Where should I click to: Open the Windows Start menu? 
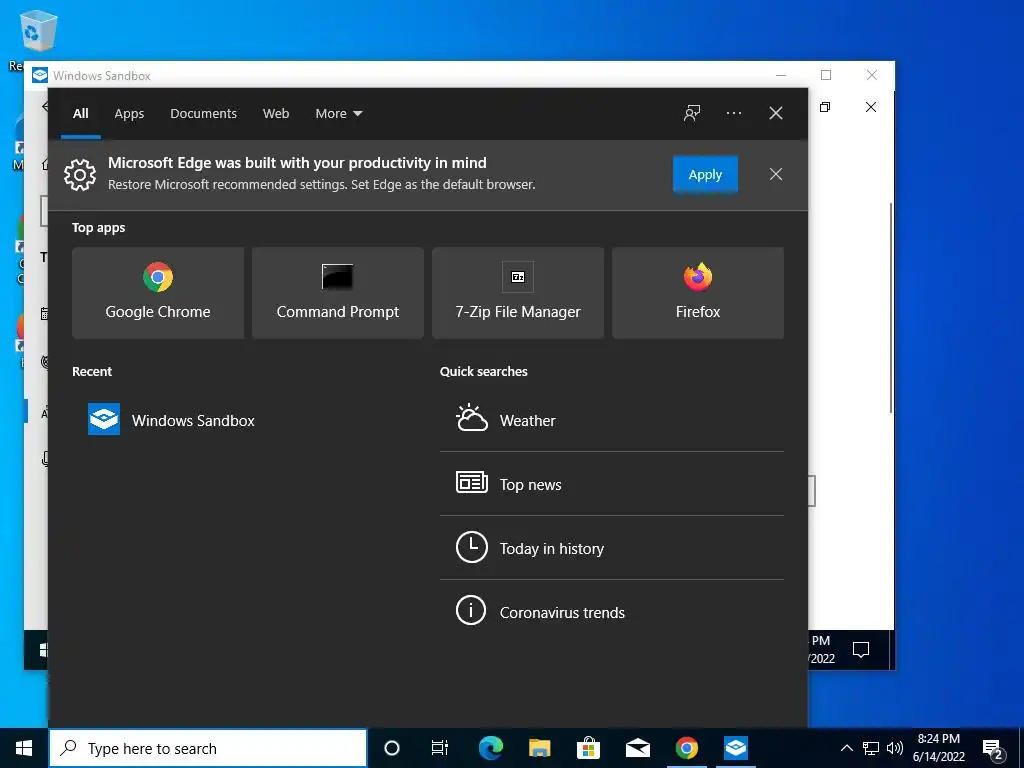click(24, 748)
